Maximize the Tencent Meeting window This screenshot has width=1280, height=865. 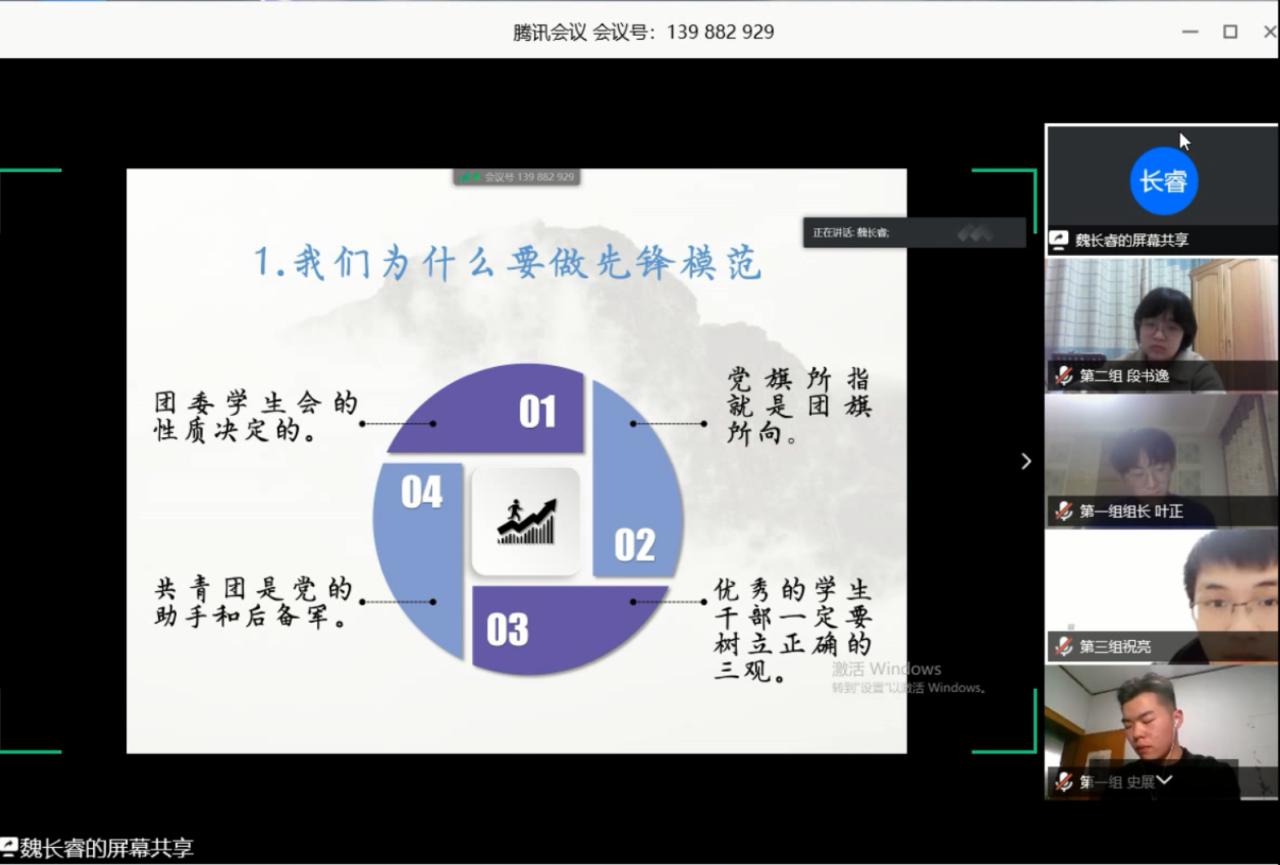1230,32
